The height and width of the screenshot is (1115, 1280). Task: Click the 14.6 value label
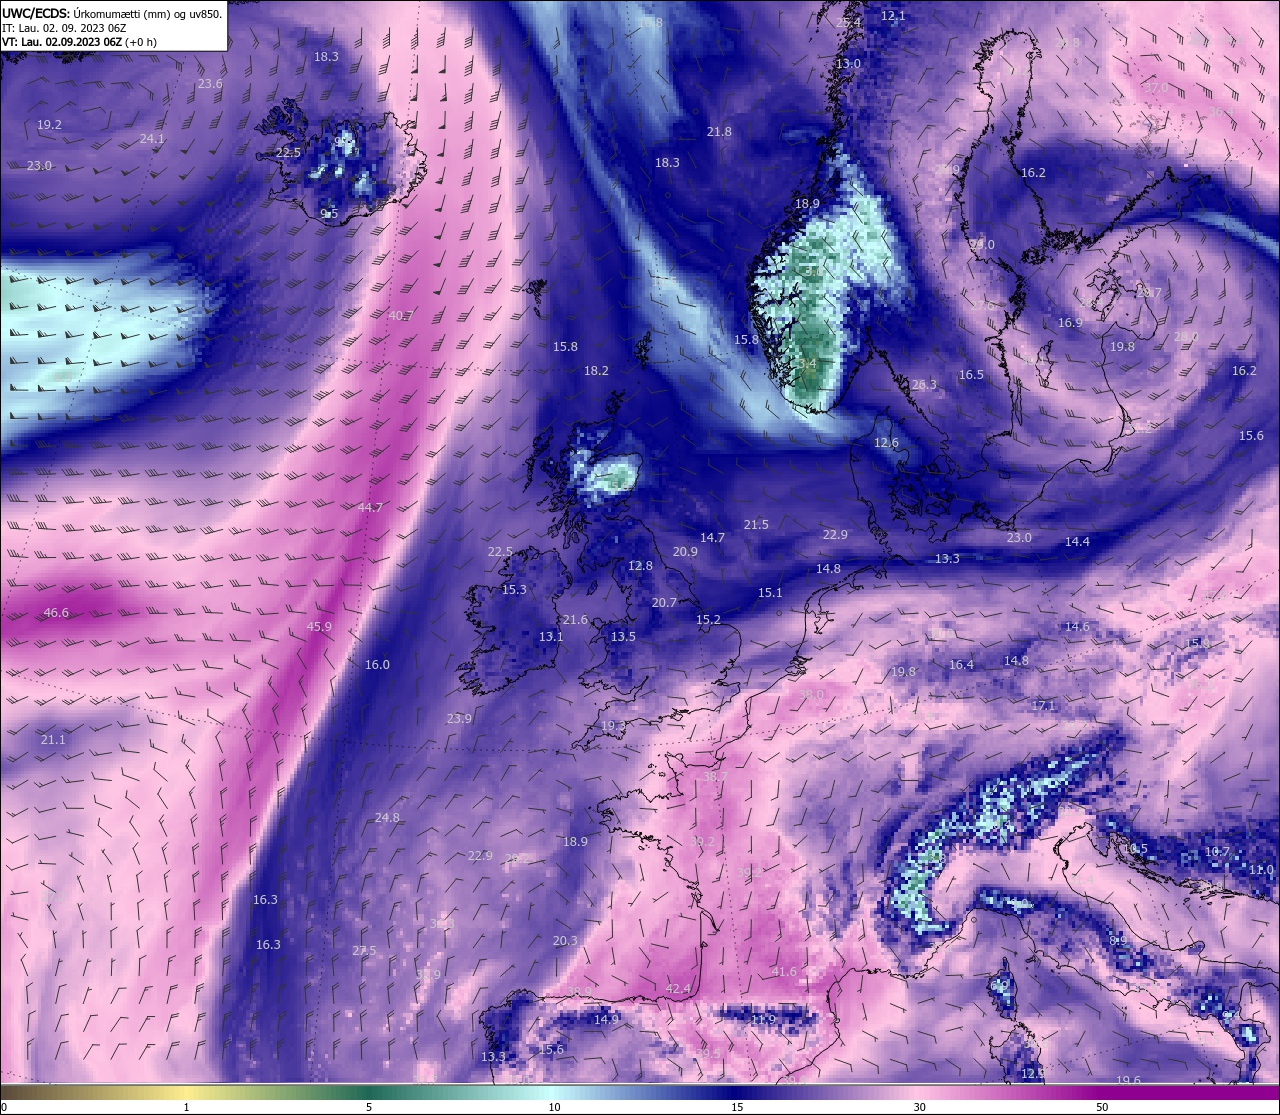(1077, 627)
